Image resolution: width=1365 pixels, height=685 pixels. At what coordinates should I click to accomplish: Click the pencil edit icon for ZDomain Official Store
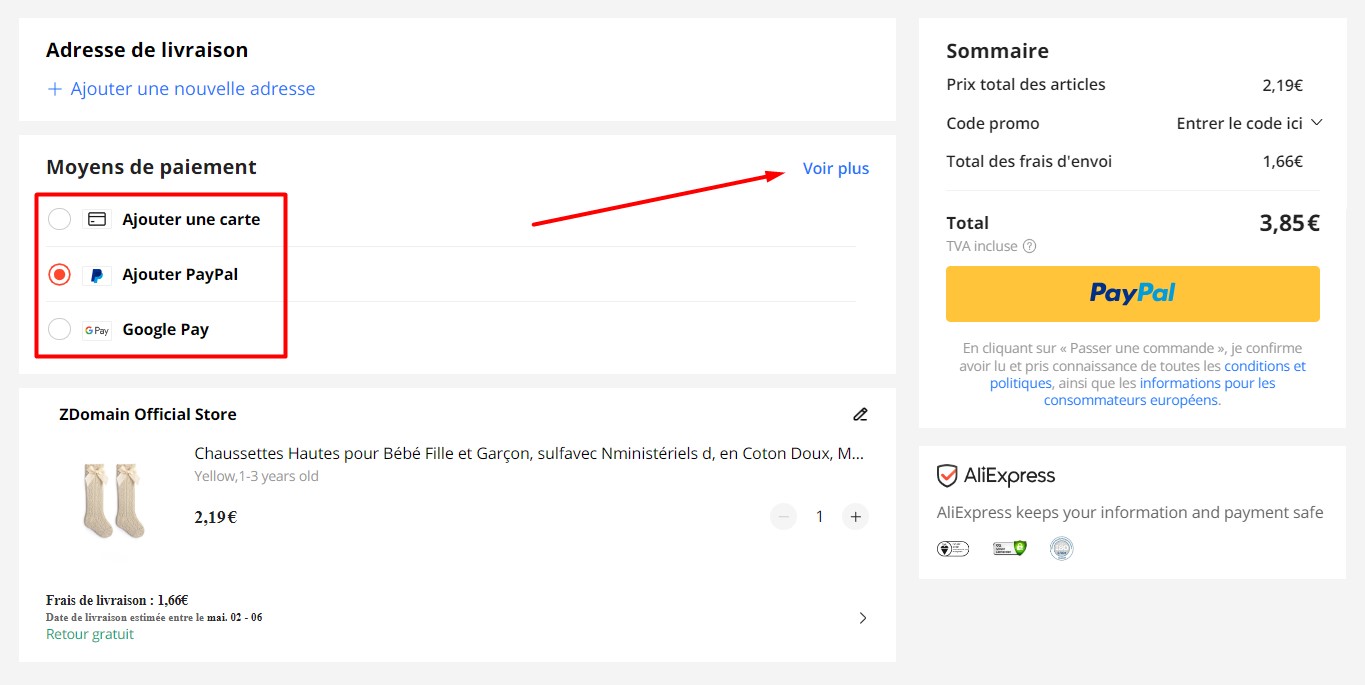tap(860, 413)
